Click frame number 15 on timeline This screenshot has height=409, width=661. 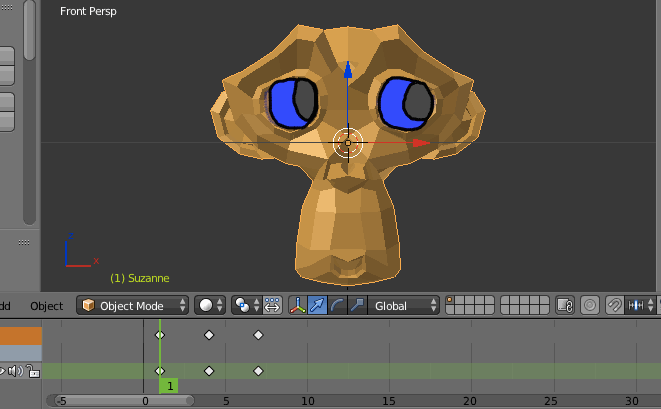pos(389,401)
